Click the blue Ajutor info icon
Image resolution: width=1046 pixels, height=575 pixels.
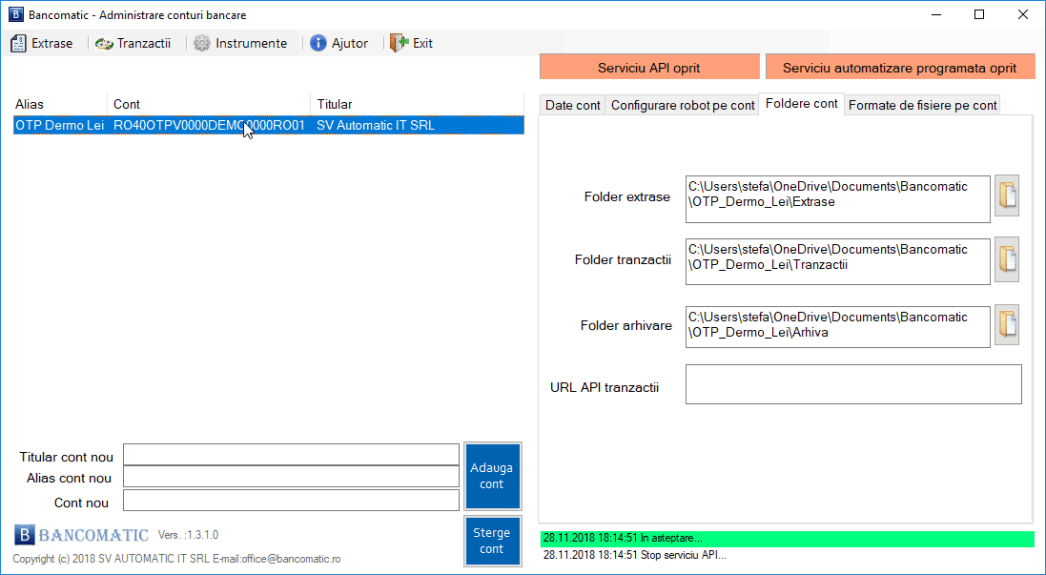tap(318, 43)
